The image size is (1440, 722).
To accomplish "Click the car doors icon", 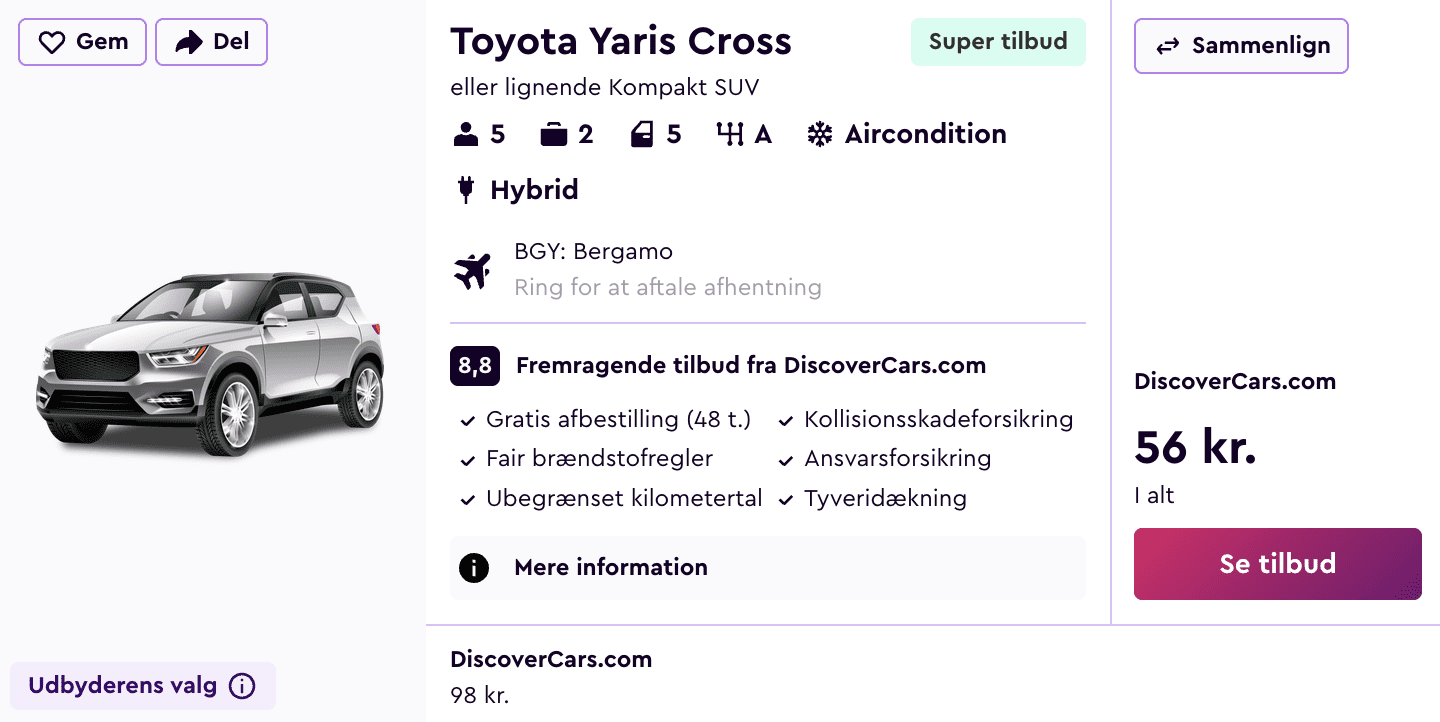I will (x=642, y=135).
